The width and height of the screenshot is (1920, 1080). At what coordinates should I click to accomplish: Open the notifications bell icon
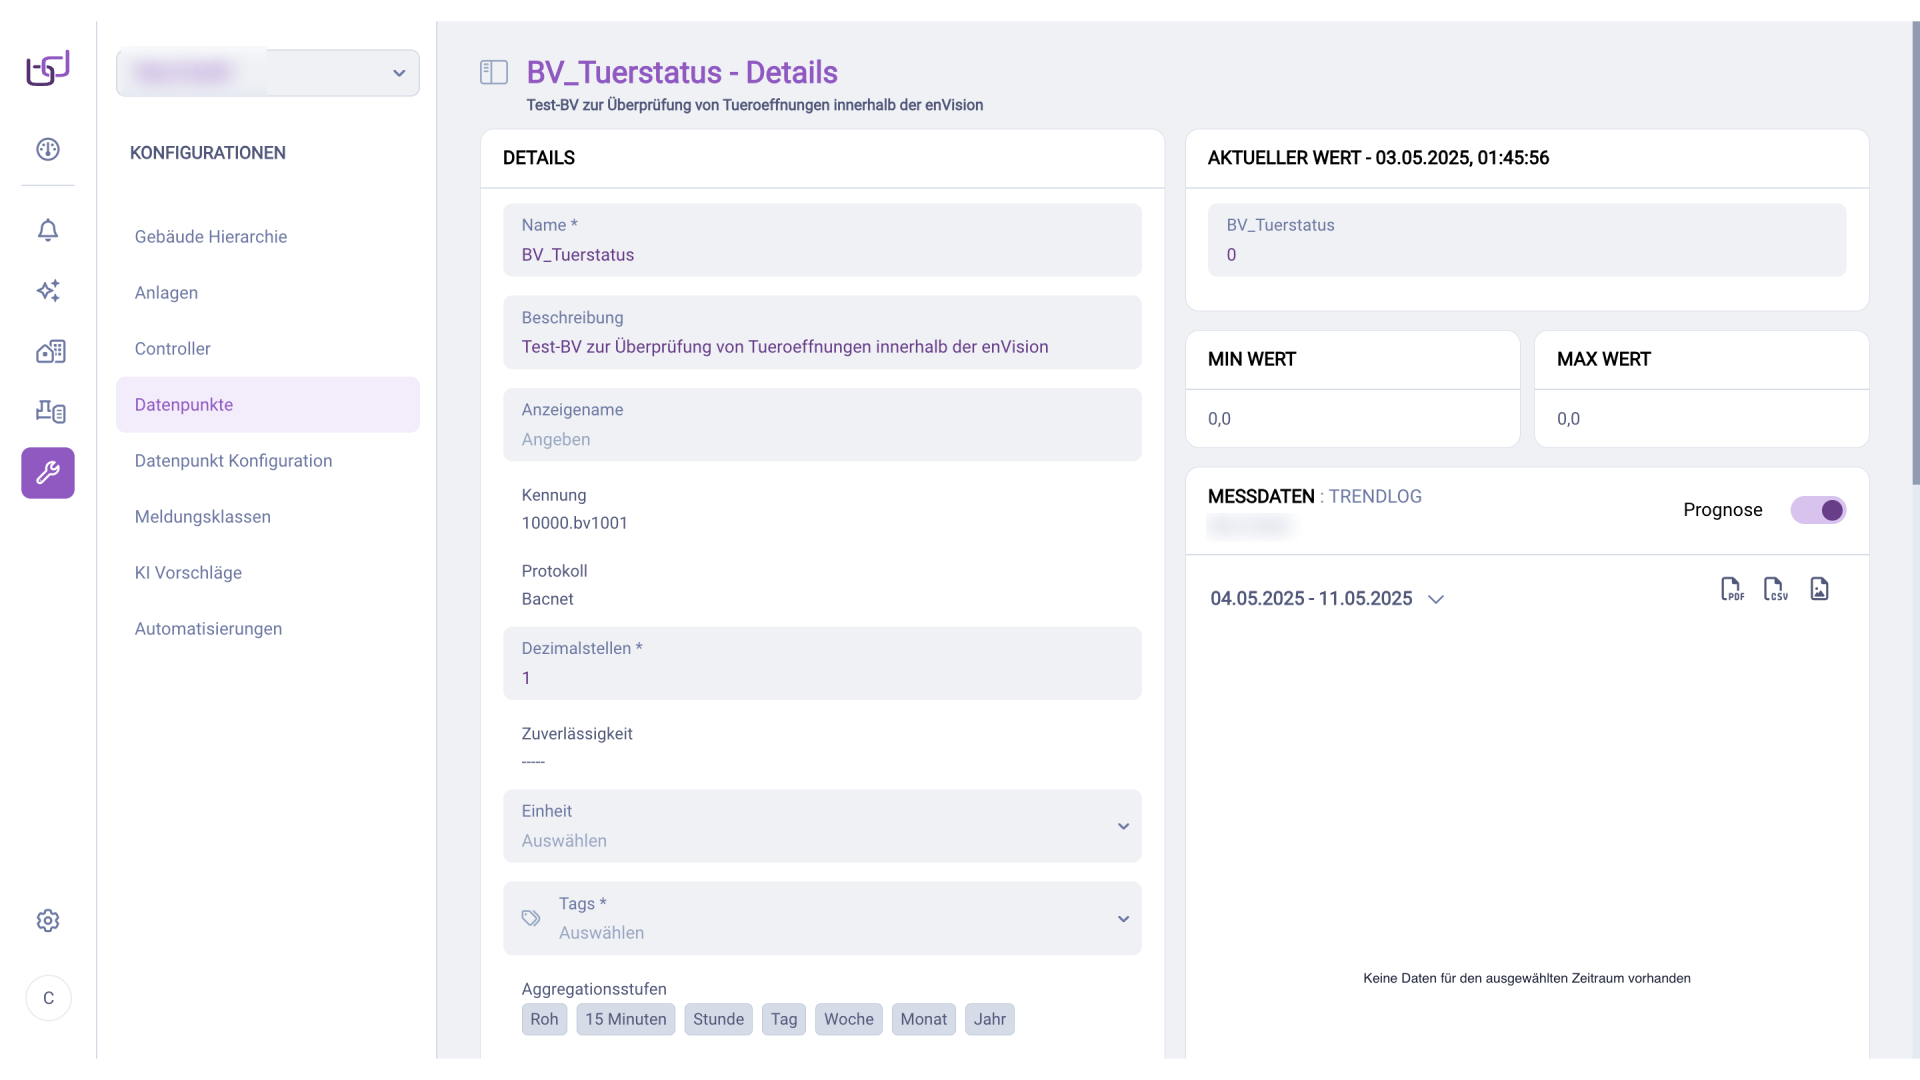(x=48, y=230)
